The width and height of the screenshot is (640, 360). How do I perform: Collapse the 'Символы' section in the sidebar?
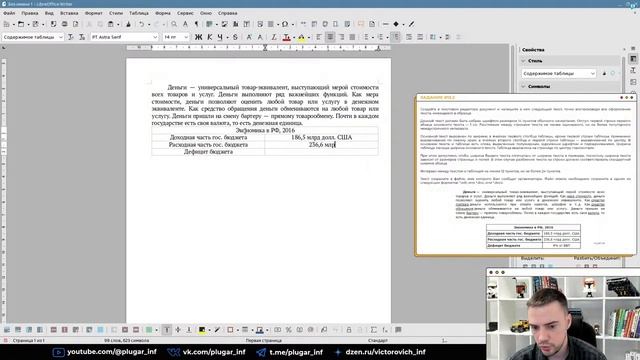coord(524,87)
